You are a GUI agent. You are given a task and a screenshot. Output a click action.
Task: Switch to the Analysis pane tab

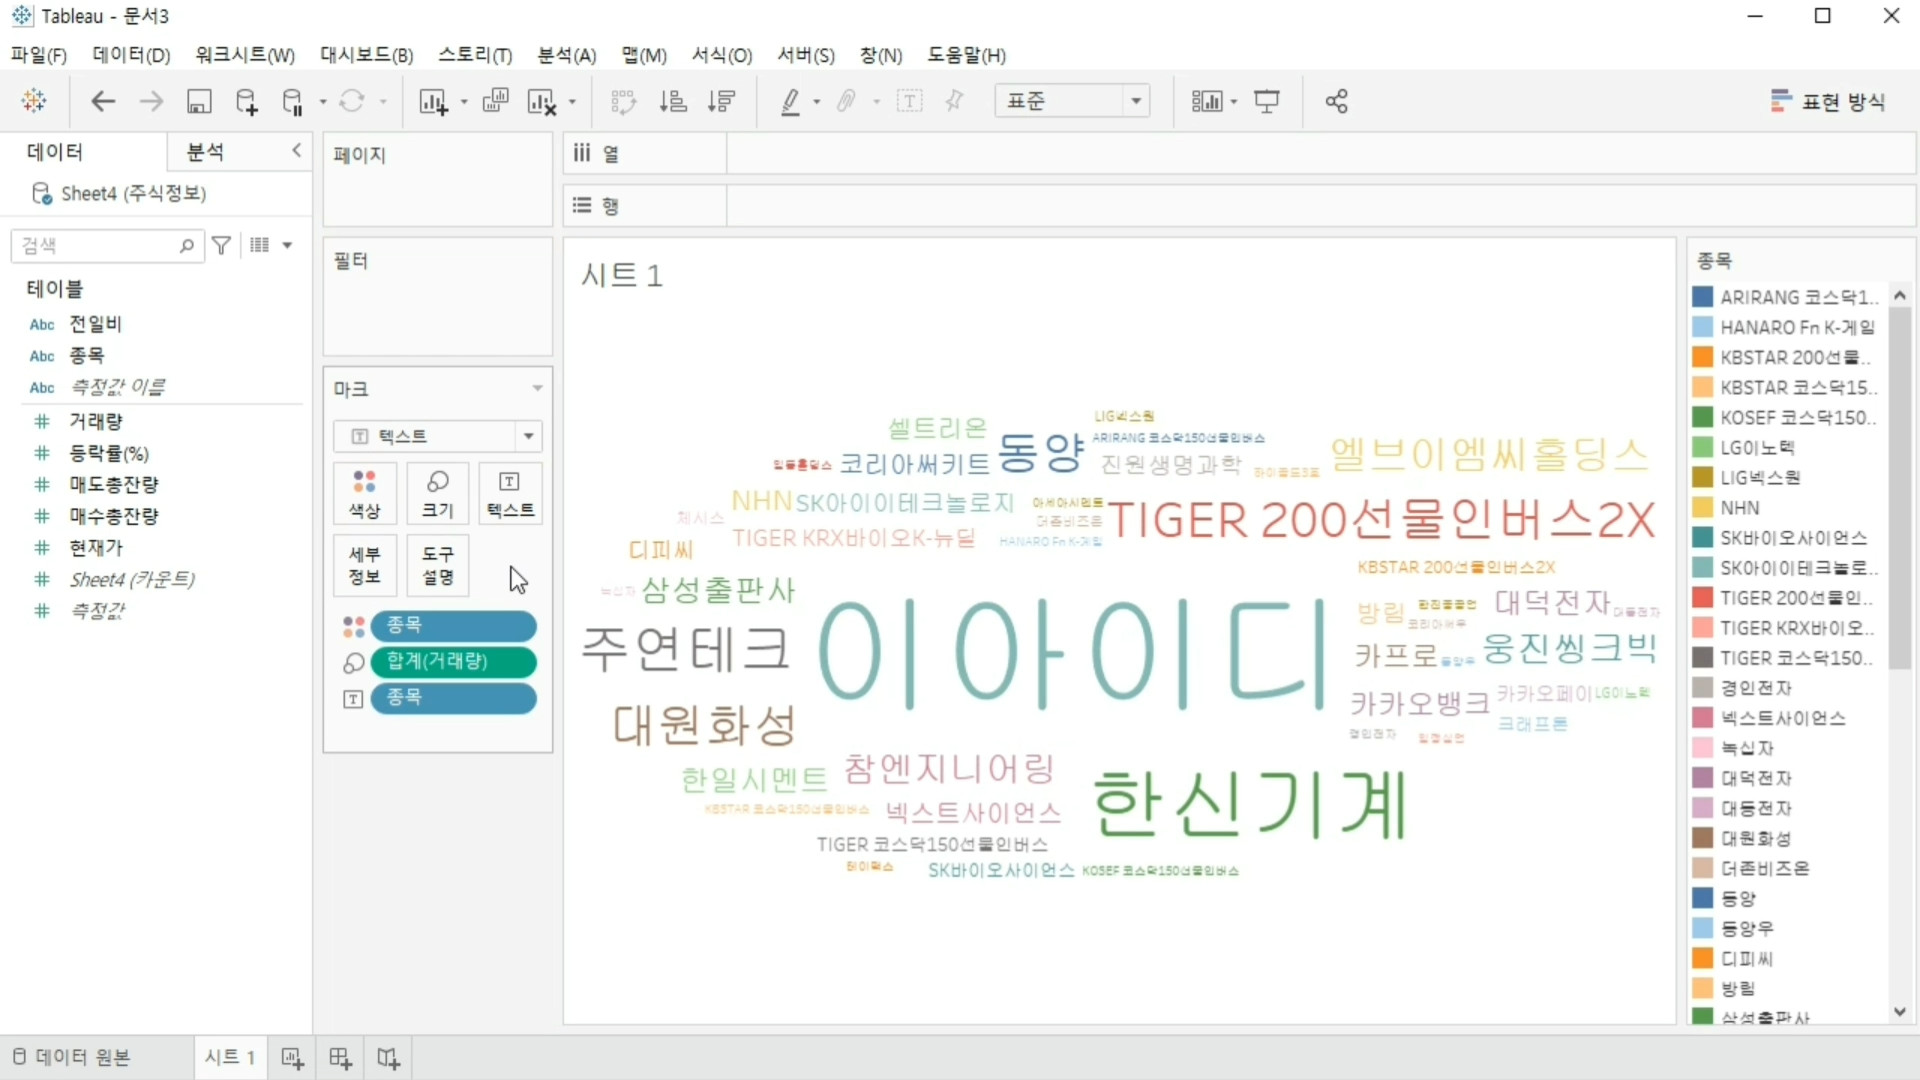(x=206, y=151)
